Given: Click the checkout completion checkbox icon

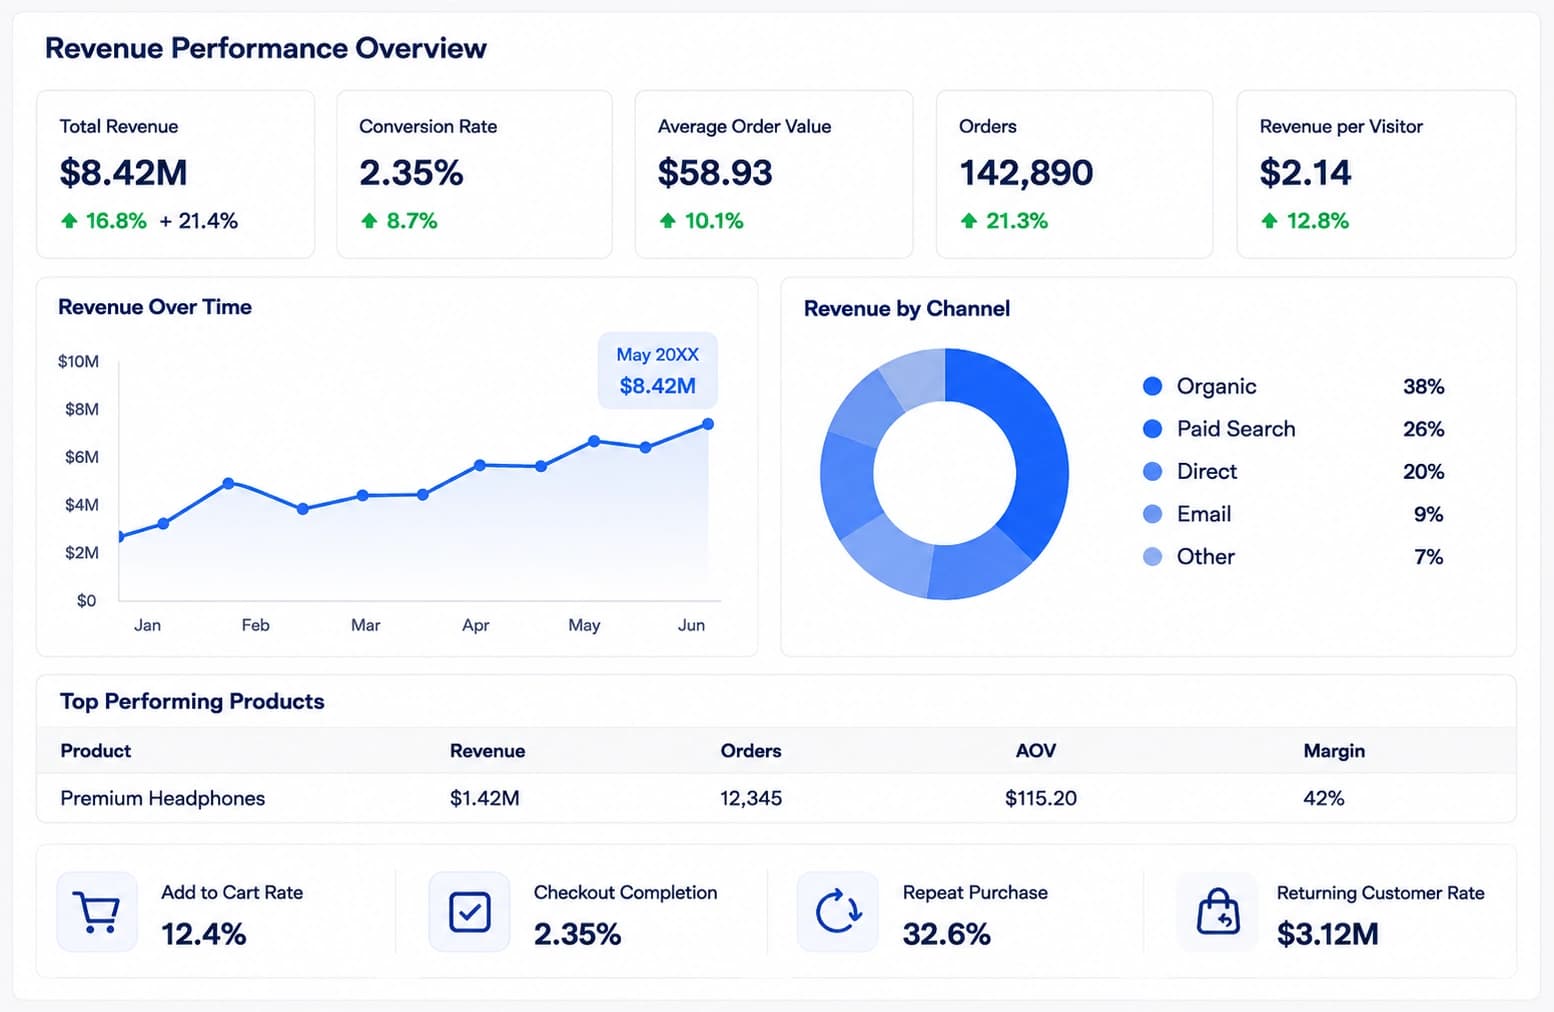Looking at the screenshot, I should [469, 912].
